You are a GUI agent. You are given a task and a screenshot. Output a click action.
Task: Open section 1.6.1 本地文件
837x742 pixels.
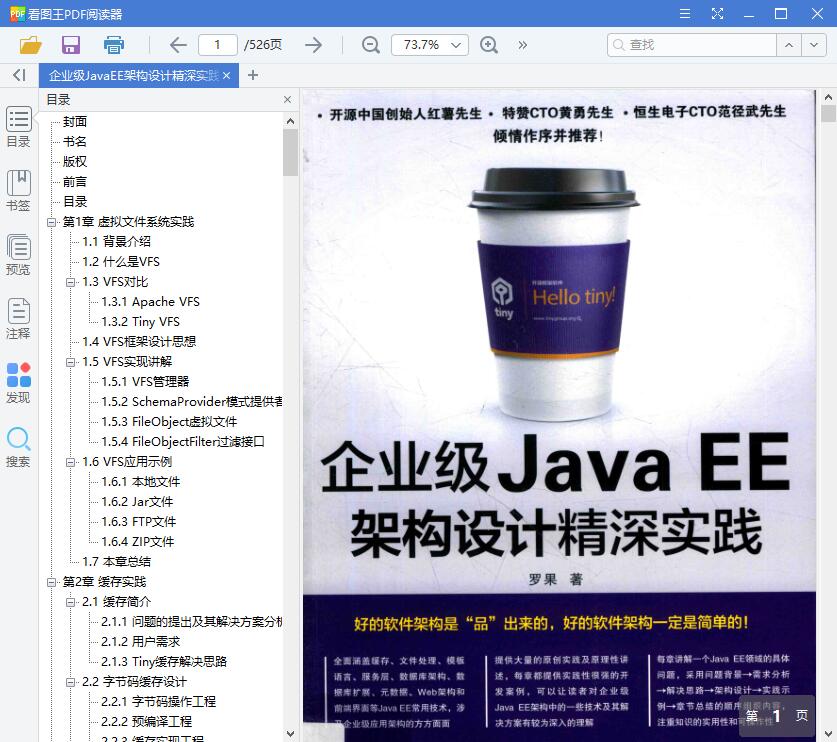tap(141, 481)
